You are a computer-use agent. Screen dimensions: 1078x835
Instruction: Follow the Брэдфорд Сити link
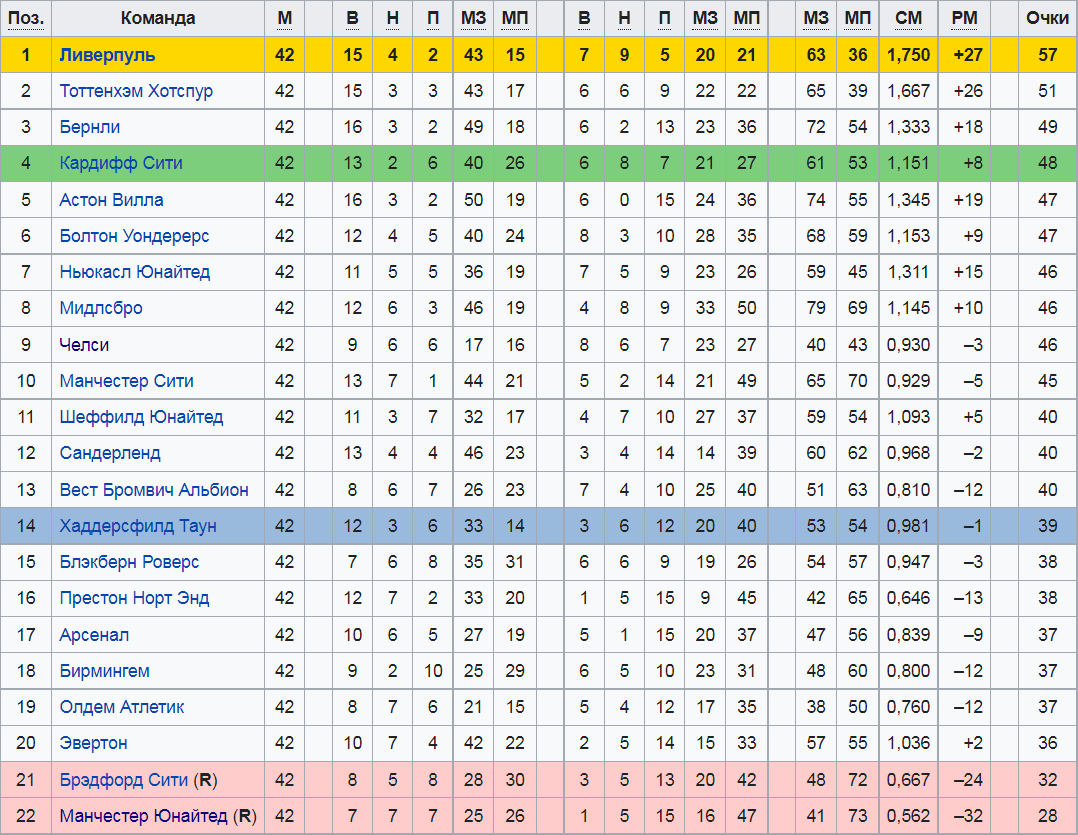[x=124, y=779]
